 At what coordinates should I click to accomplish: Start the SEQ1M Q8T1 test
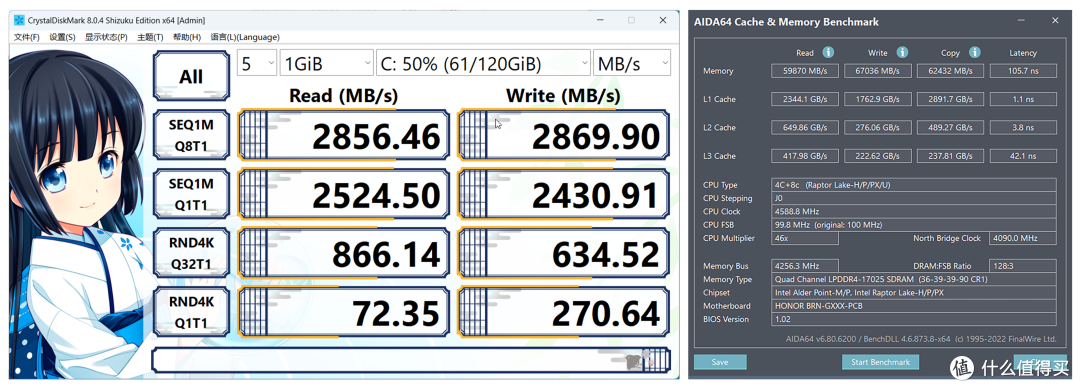pos(191,136)
